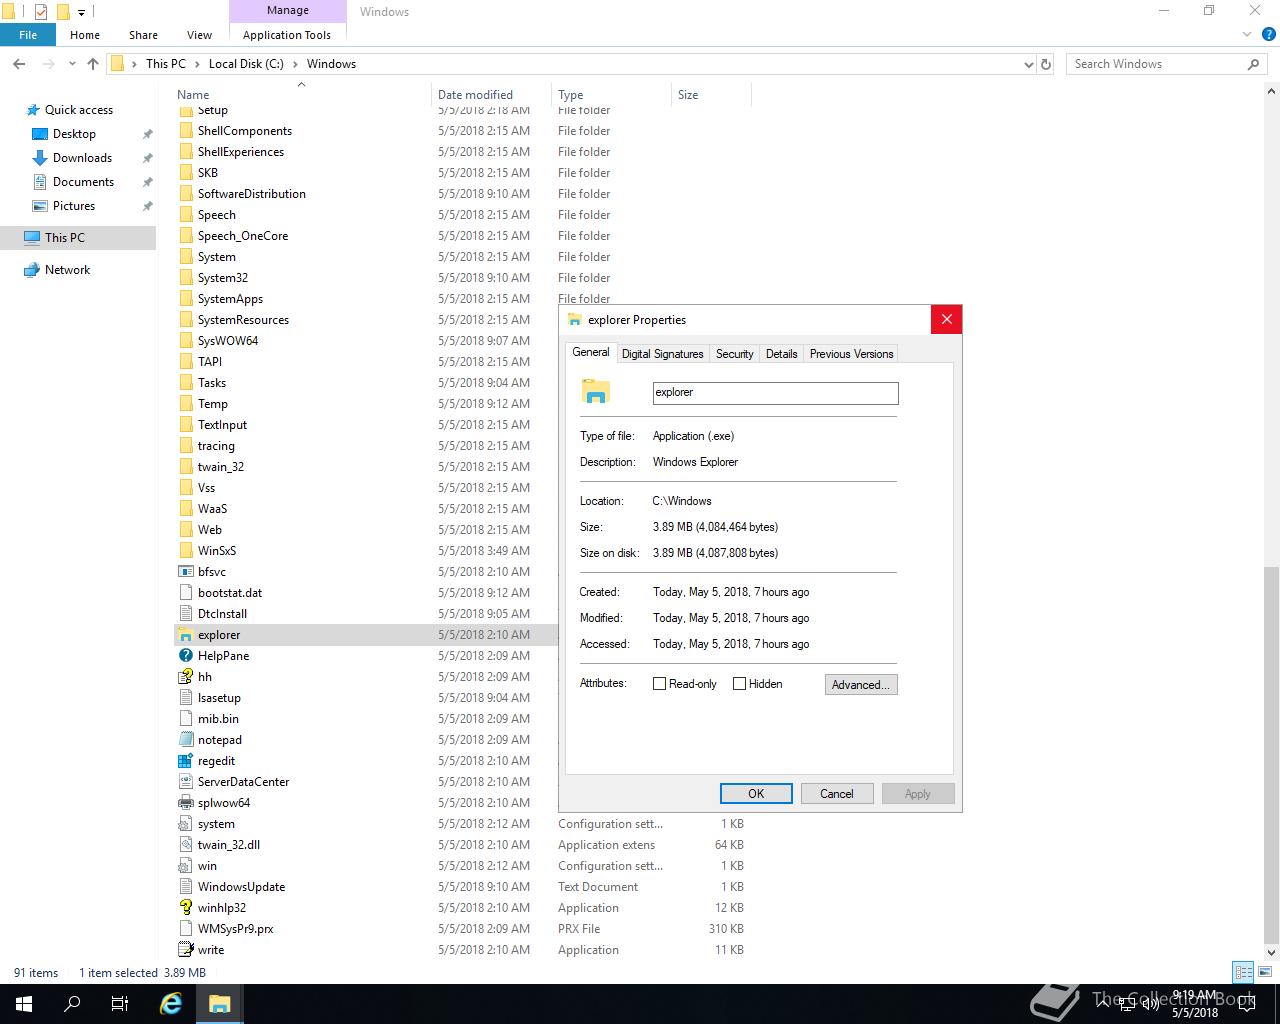
Task: Click the splwow64 printer icon
Action: click(185, 803)
